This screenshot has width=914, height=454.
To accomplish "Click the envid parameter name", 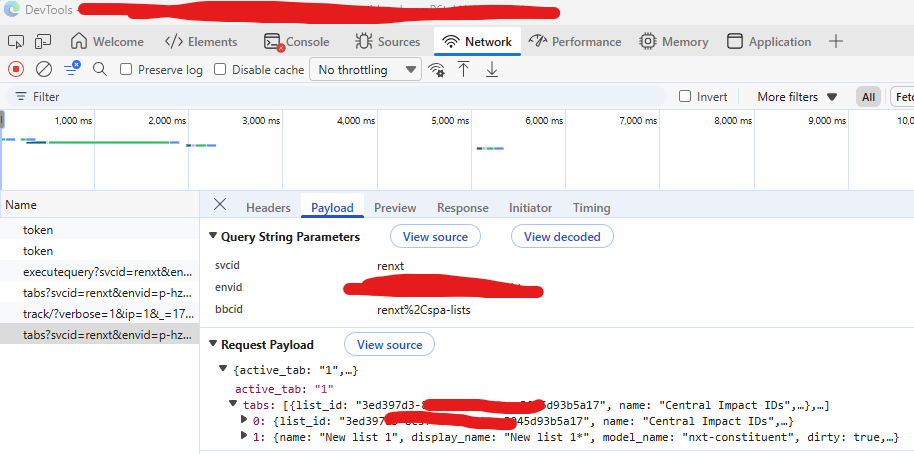I will pyautogui.click(x=228, y=287).
